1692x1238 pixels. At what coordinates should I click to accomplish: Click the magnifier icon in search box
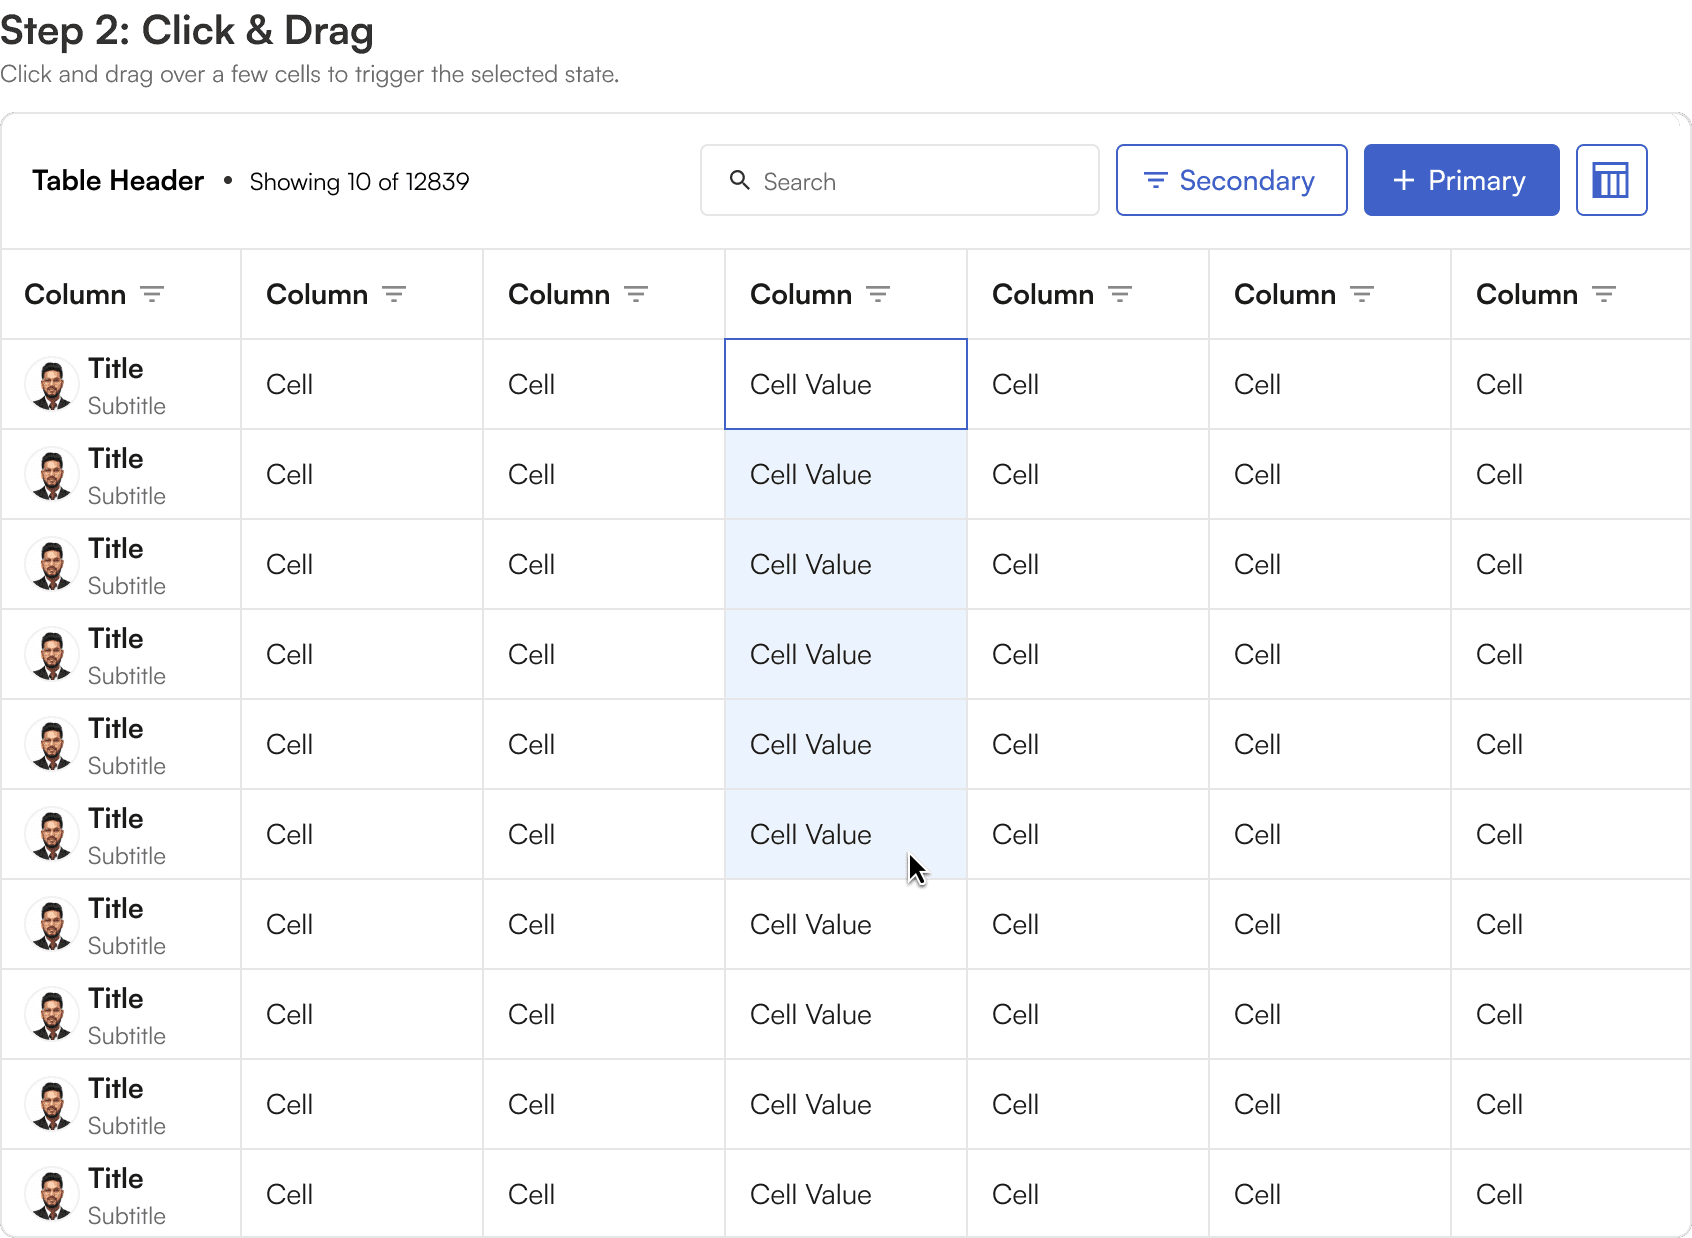740,180
